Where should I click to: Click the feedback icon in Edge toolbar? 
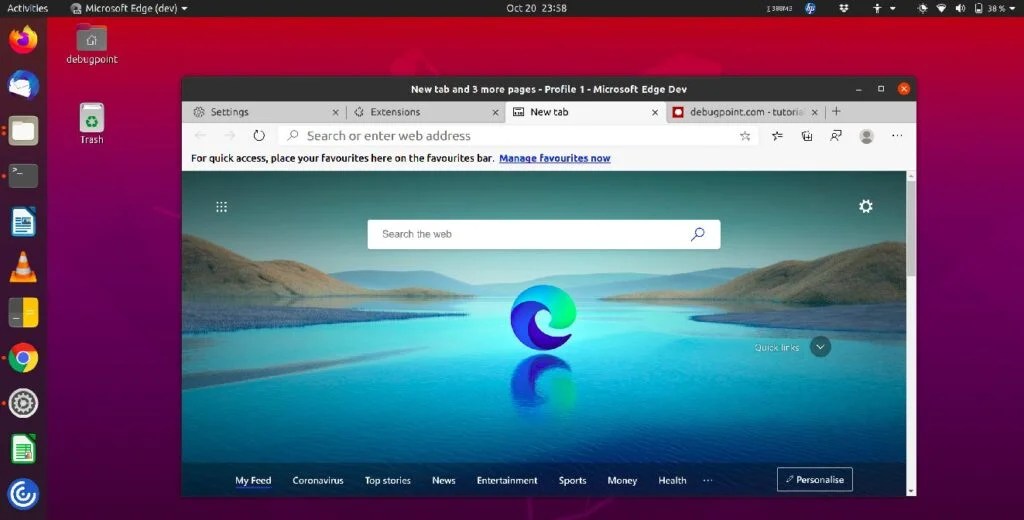836,136
